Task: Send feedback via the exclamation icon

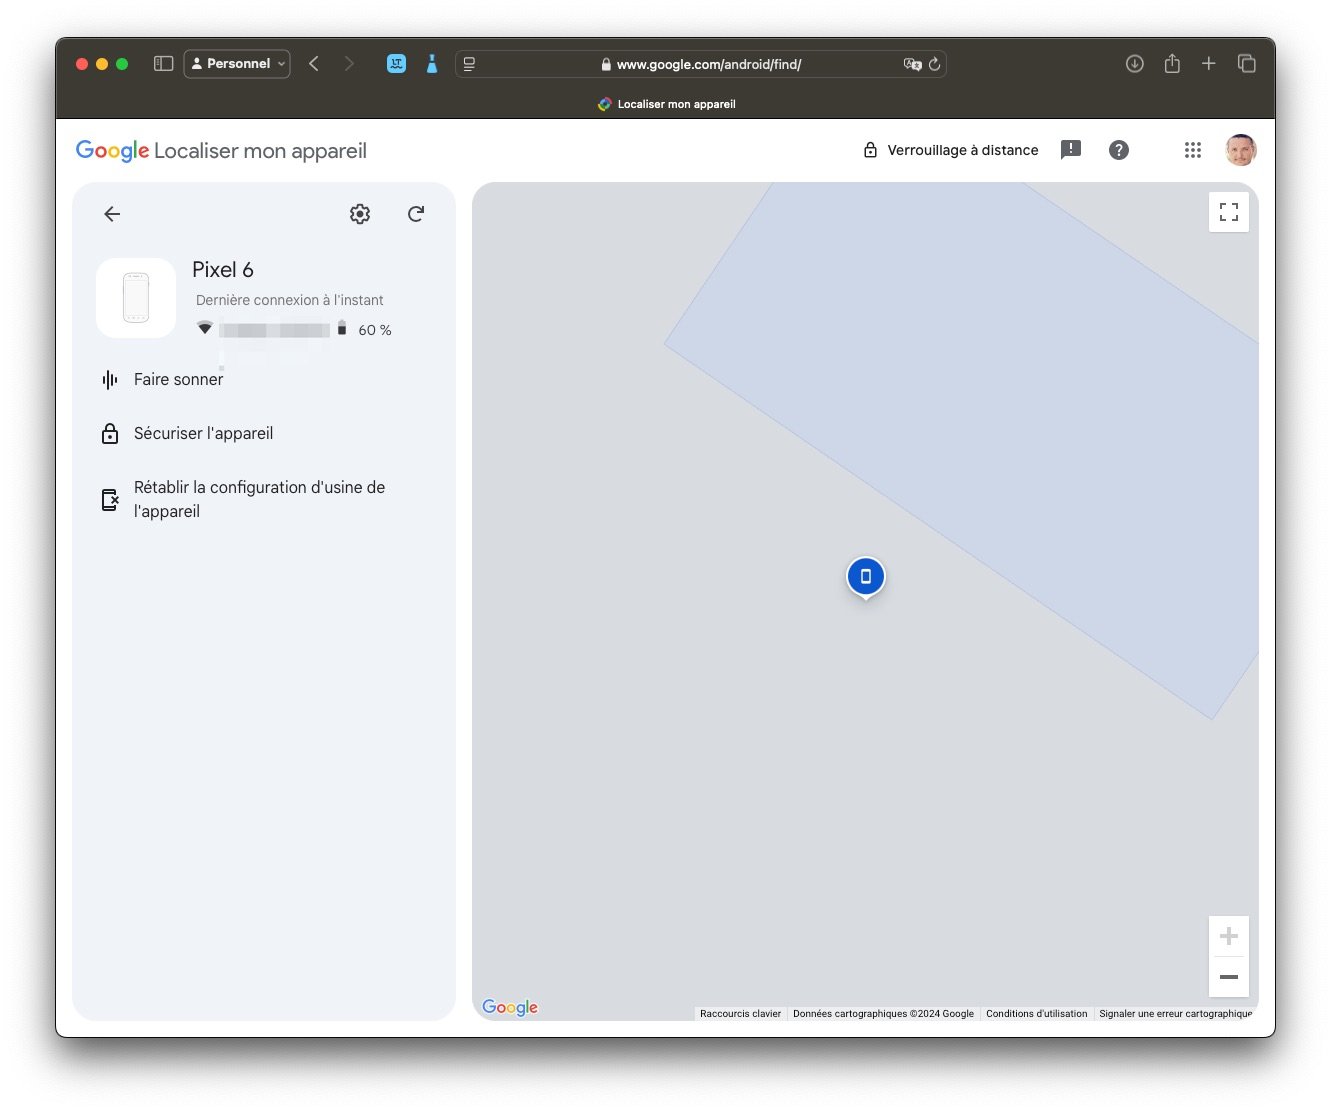Action: click(1071, 150)
